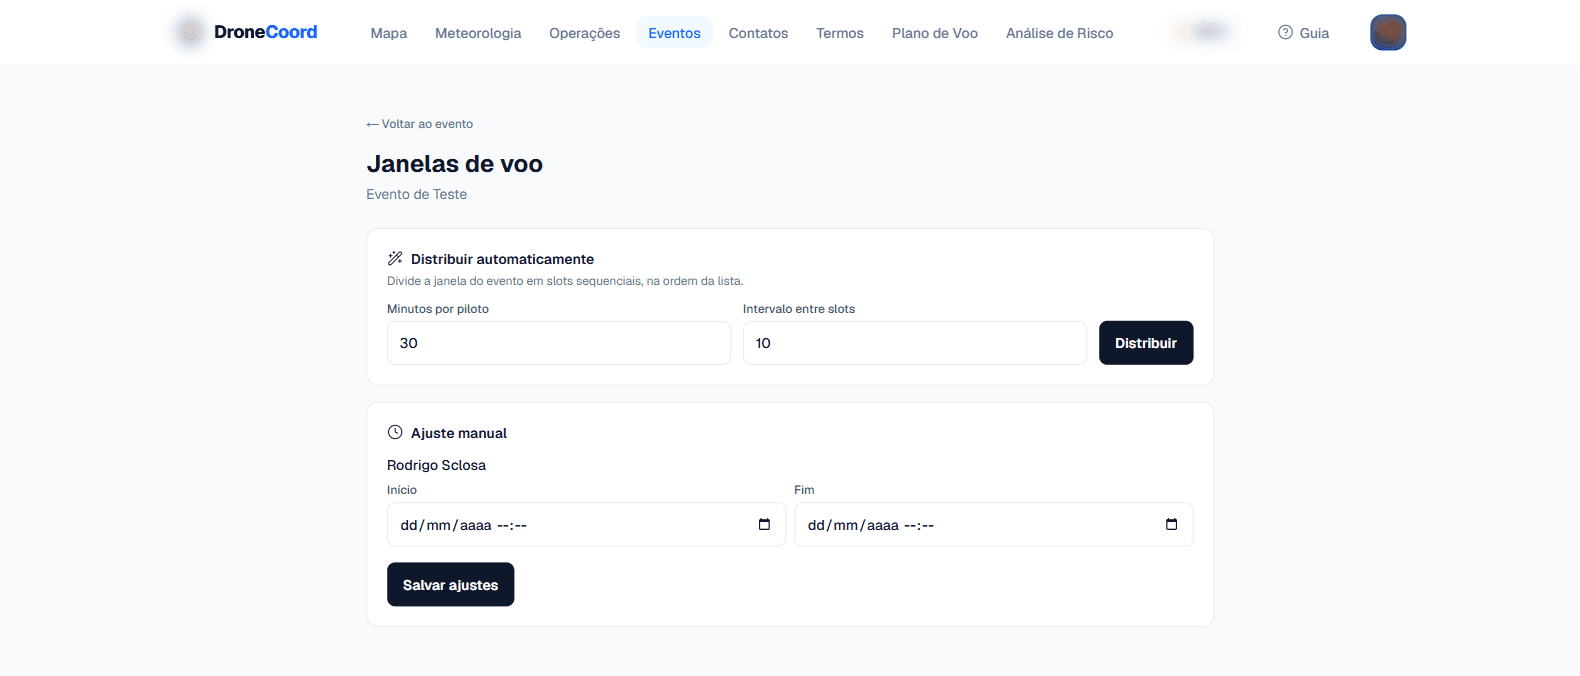The width and height of the screenshot is (1580, 676).
Task: Click the DroneCoord logo icon
Action: coord(189,32)
